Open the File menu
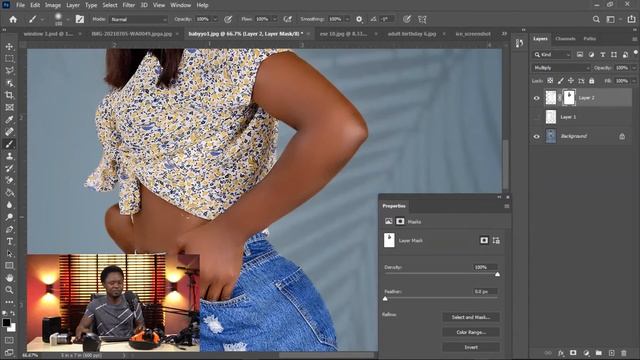Image resolution: width=640 pixels, height=360 pixels. point(20,5)
